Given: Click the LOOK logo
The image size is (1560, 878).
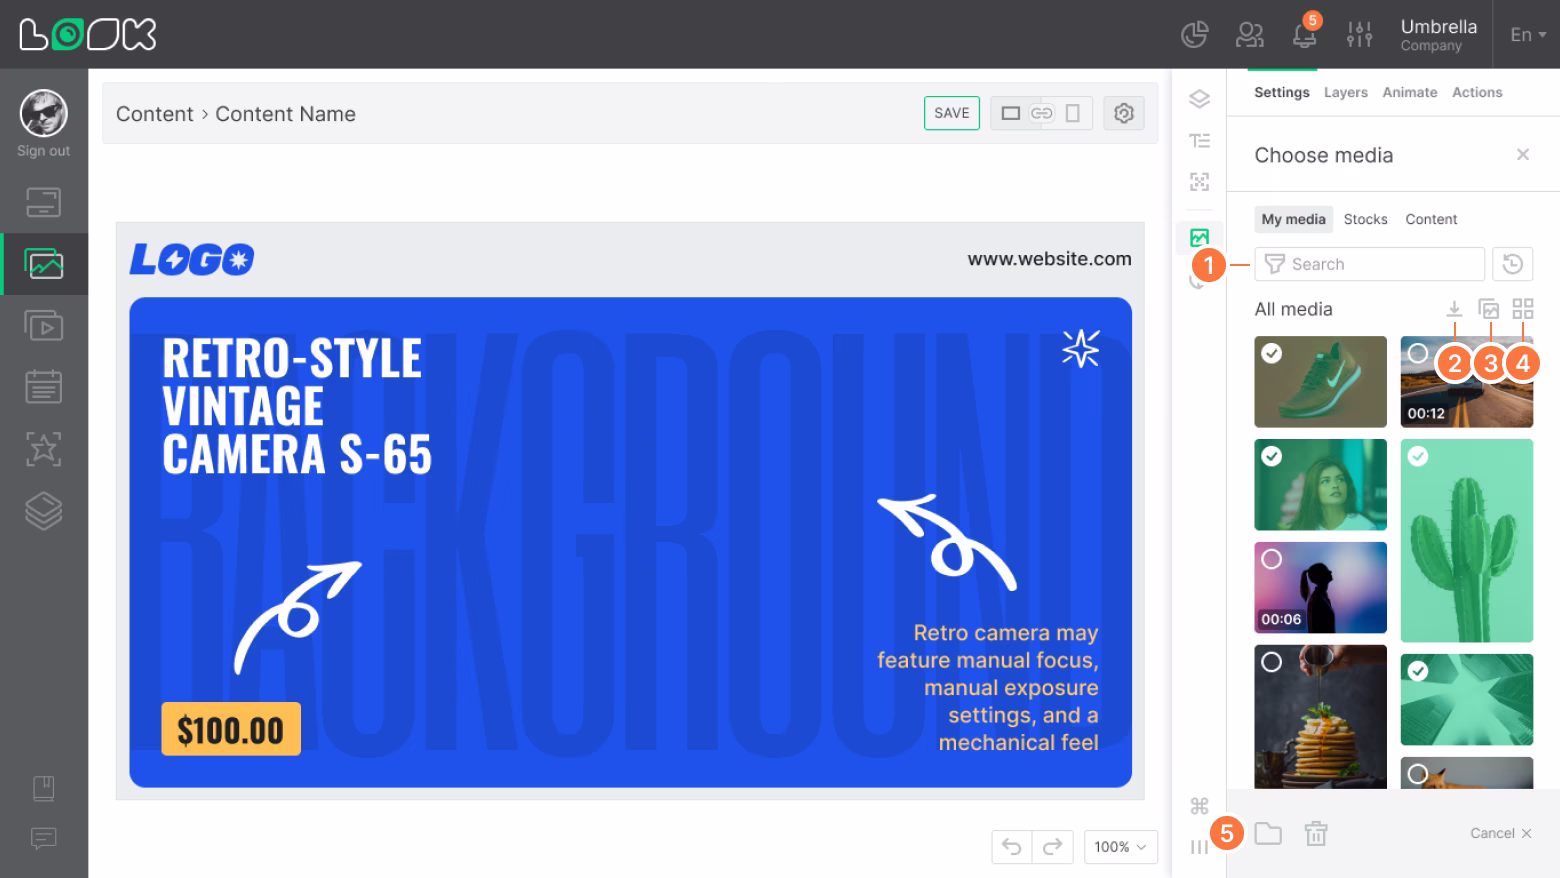Looking at the screenshot, I should (x=88, y=34).
